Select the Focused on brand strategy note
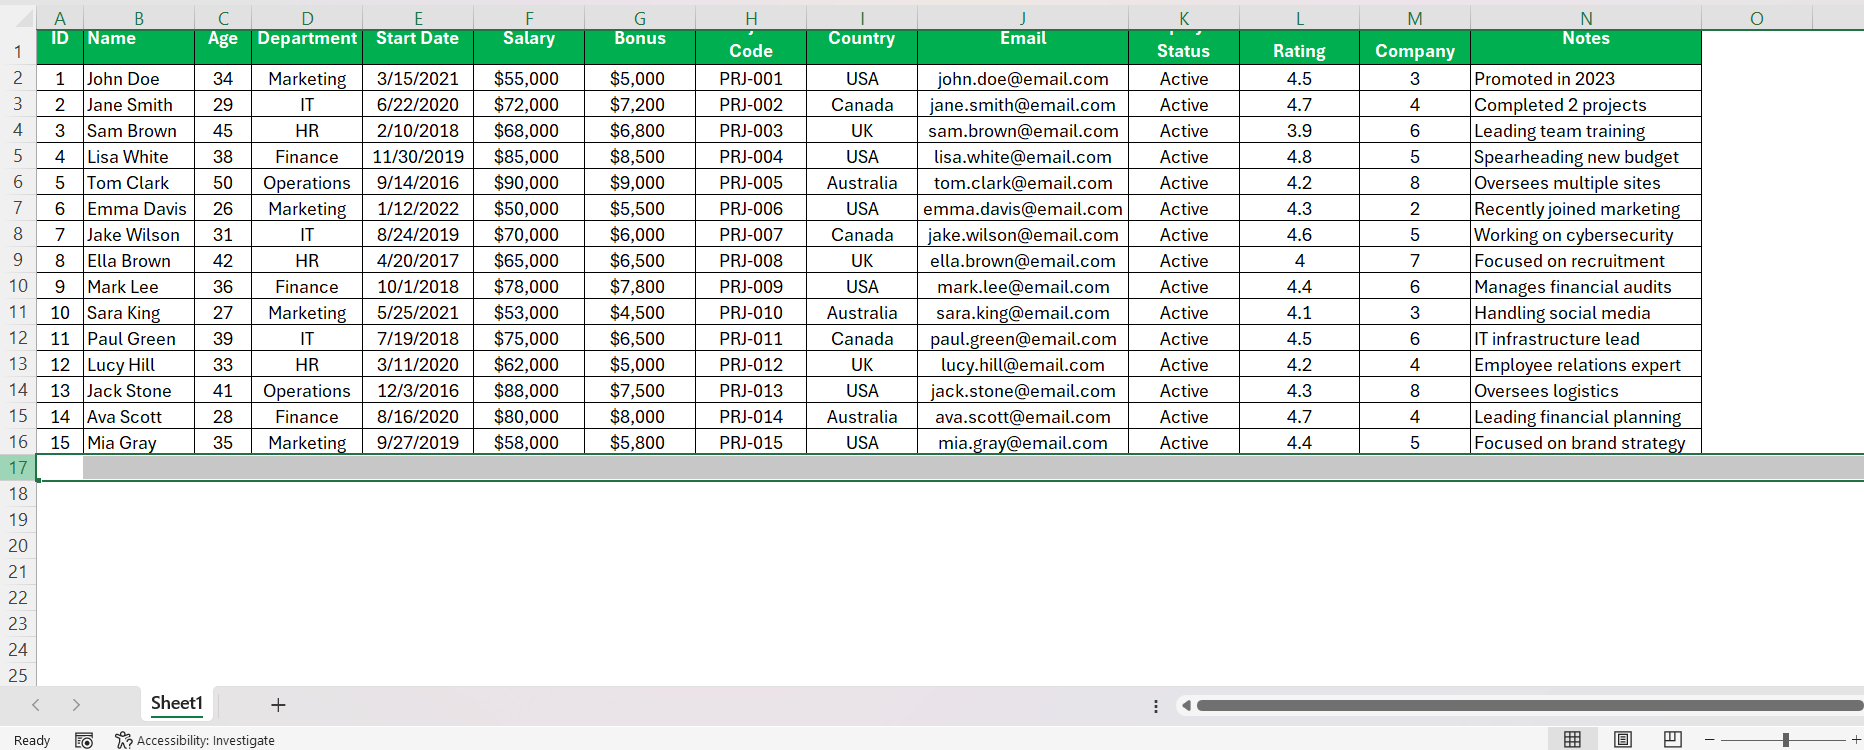Image resolution: width=1864 pixels, height=750 pixels. pyautogui.click(x=1586, y=442)
